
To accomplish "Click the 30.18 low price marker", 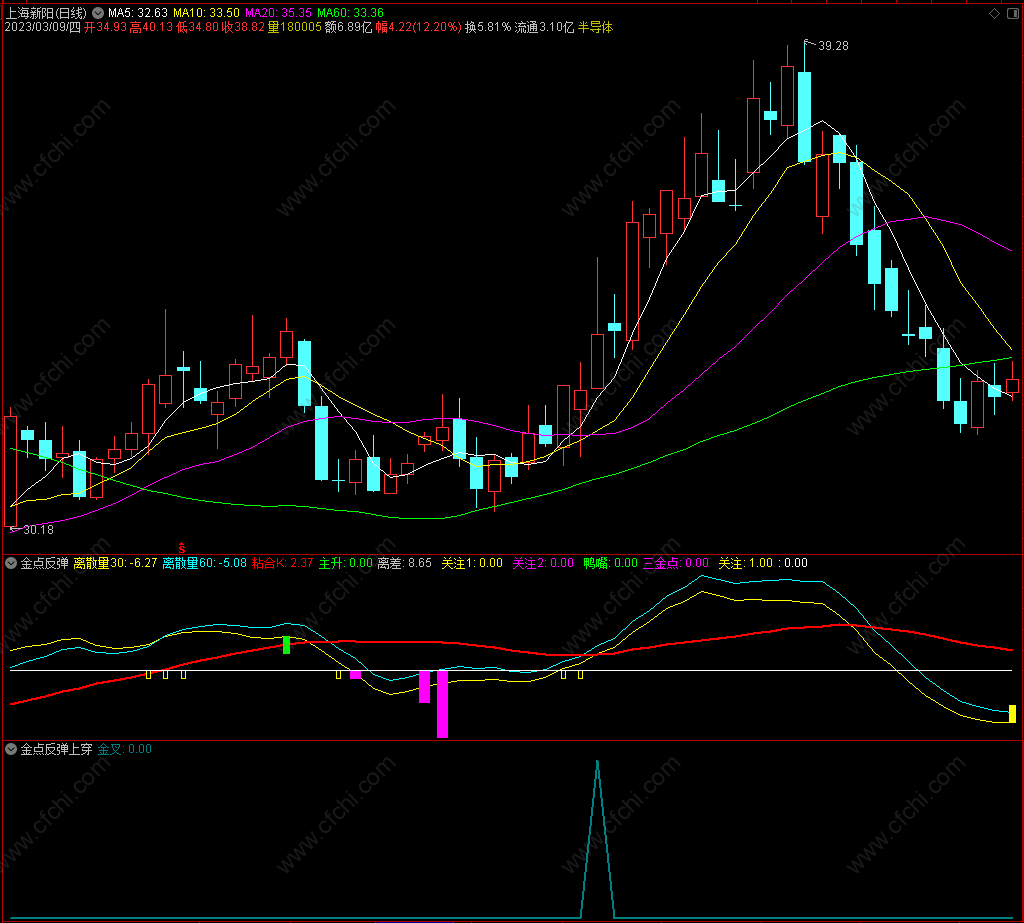I will (39, 530).
